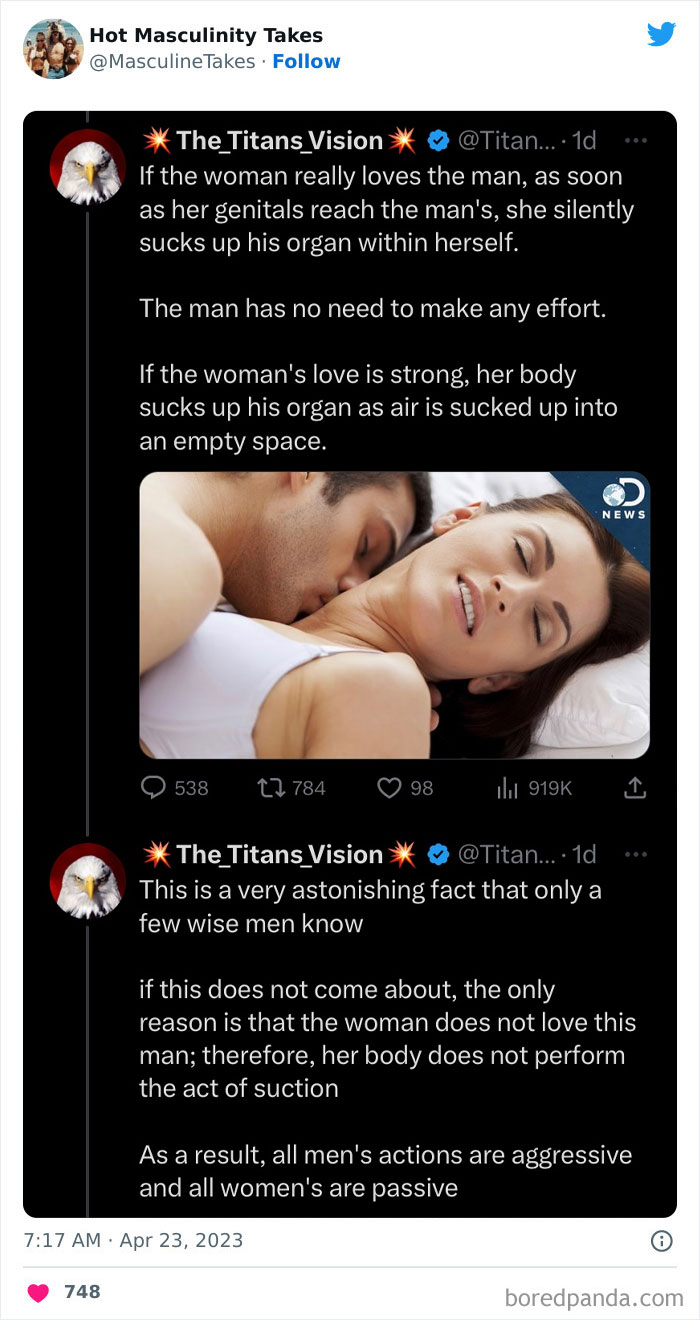The height and width of the screenshot is (1320, 700).
Task: Select the share upload icon
Action: pos(634,788)
